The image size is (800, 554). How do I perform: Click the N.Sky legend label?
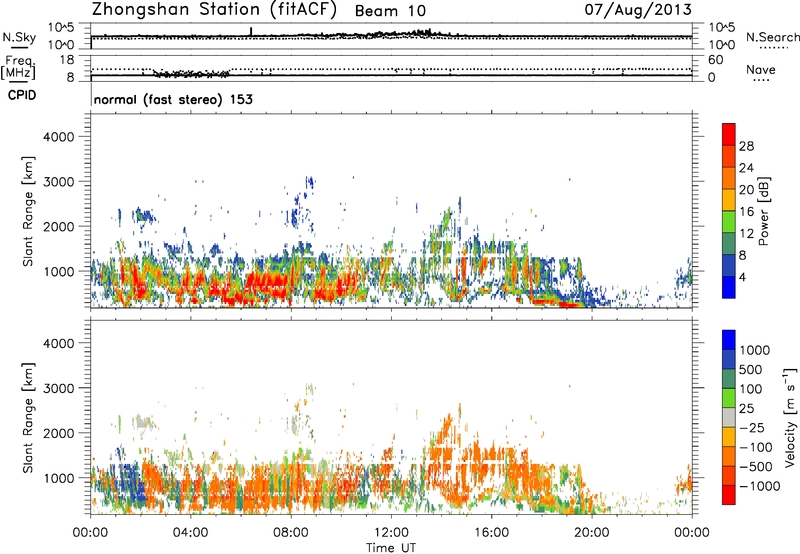[x=19, y=37]
